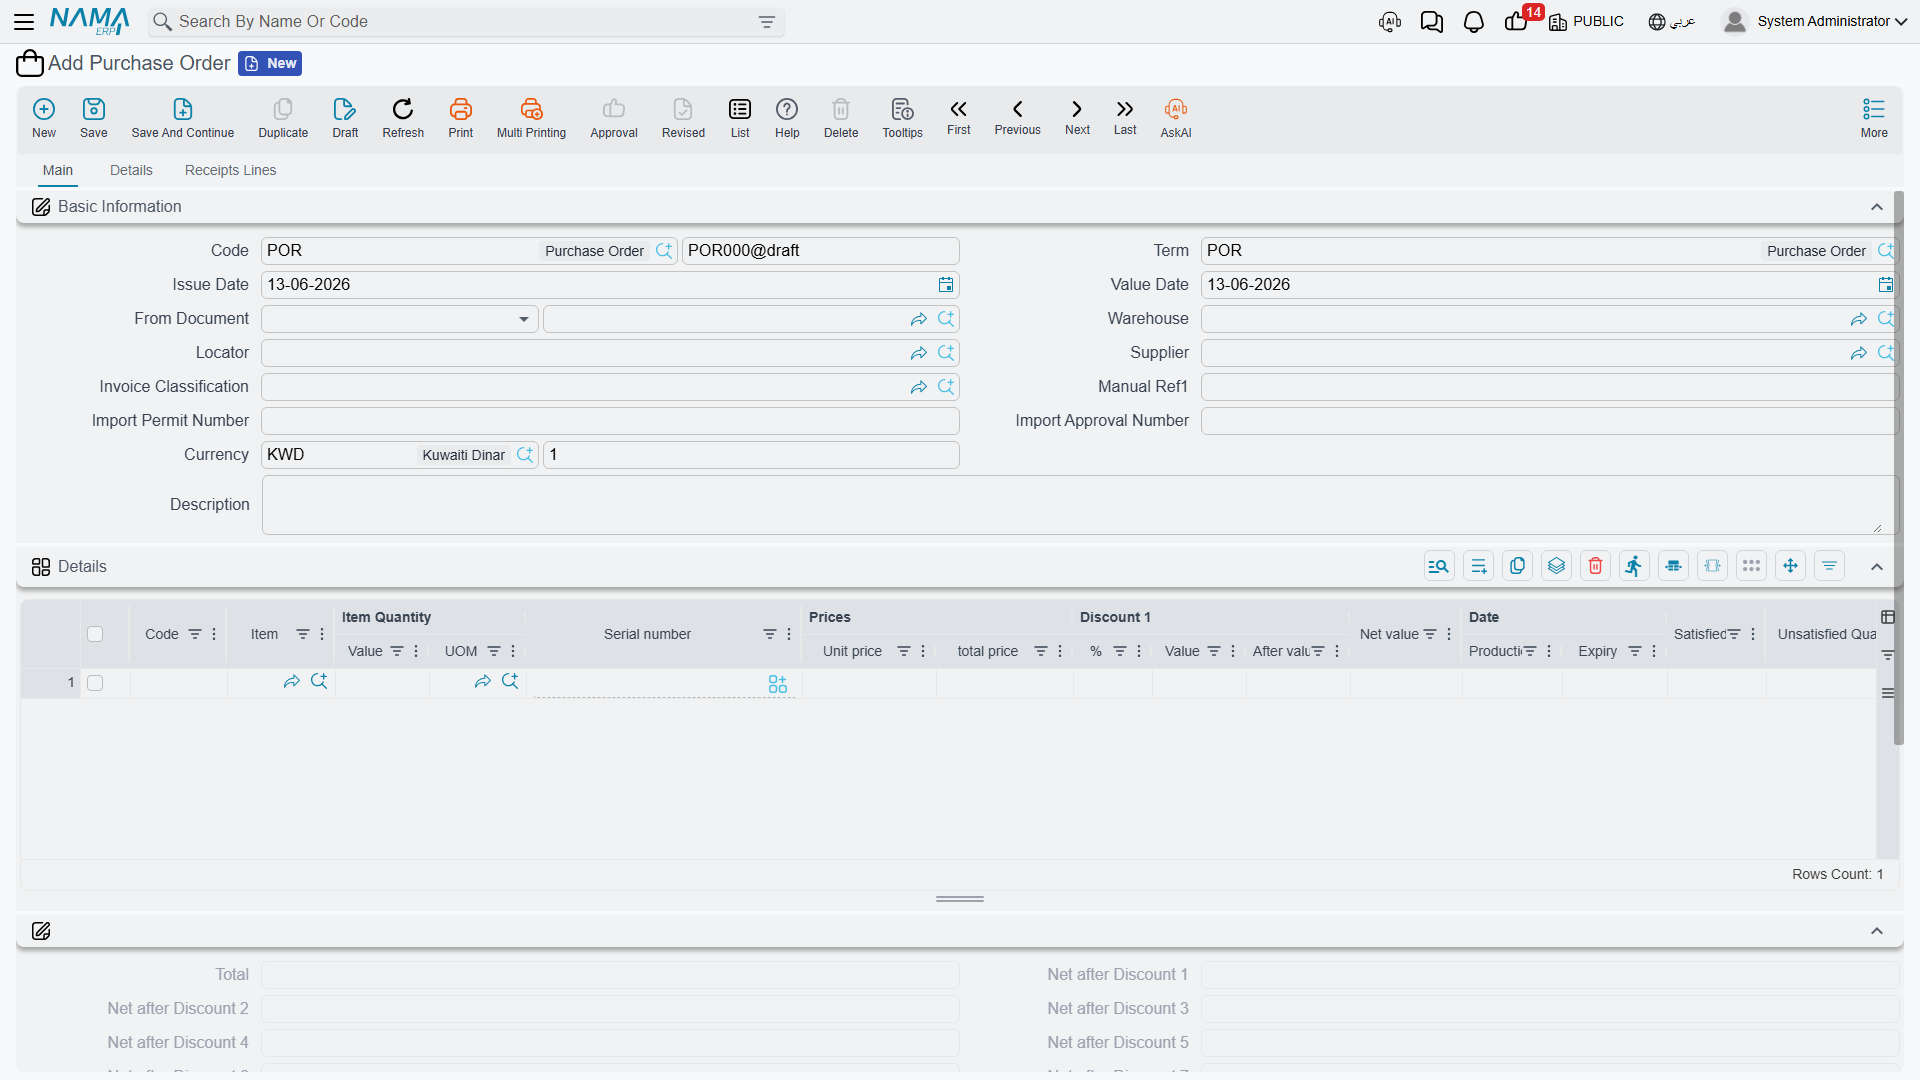Click Import Permit Number field

[x=610, y=421]
